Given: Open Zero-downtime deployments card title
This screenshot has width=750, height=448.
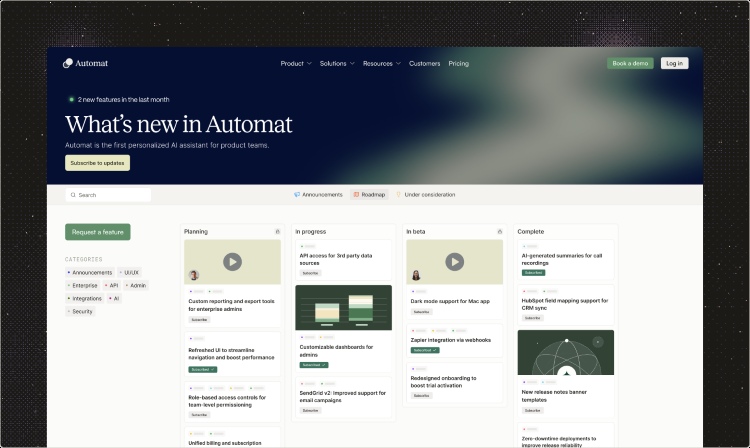Looking at the screenshot, I should tap(559, 442).
